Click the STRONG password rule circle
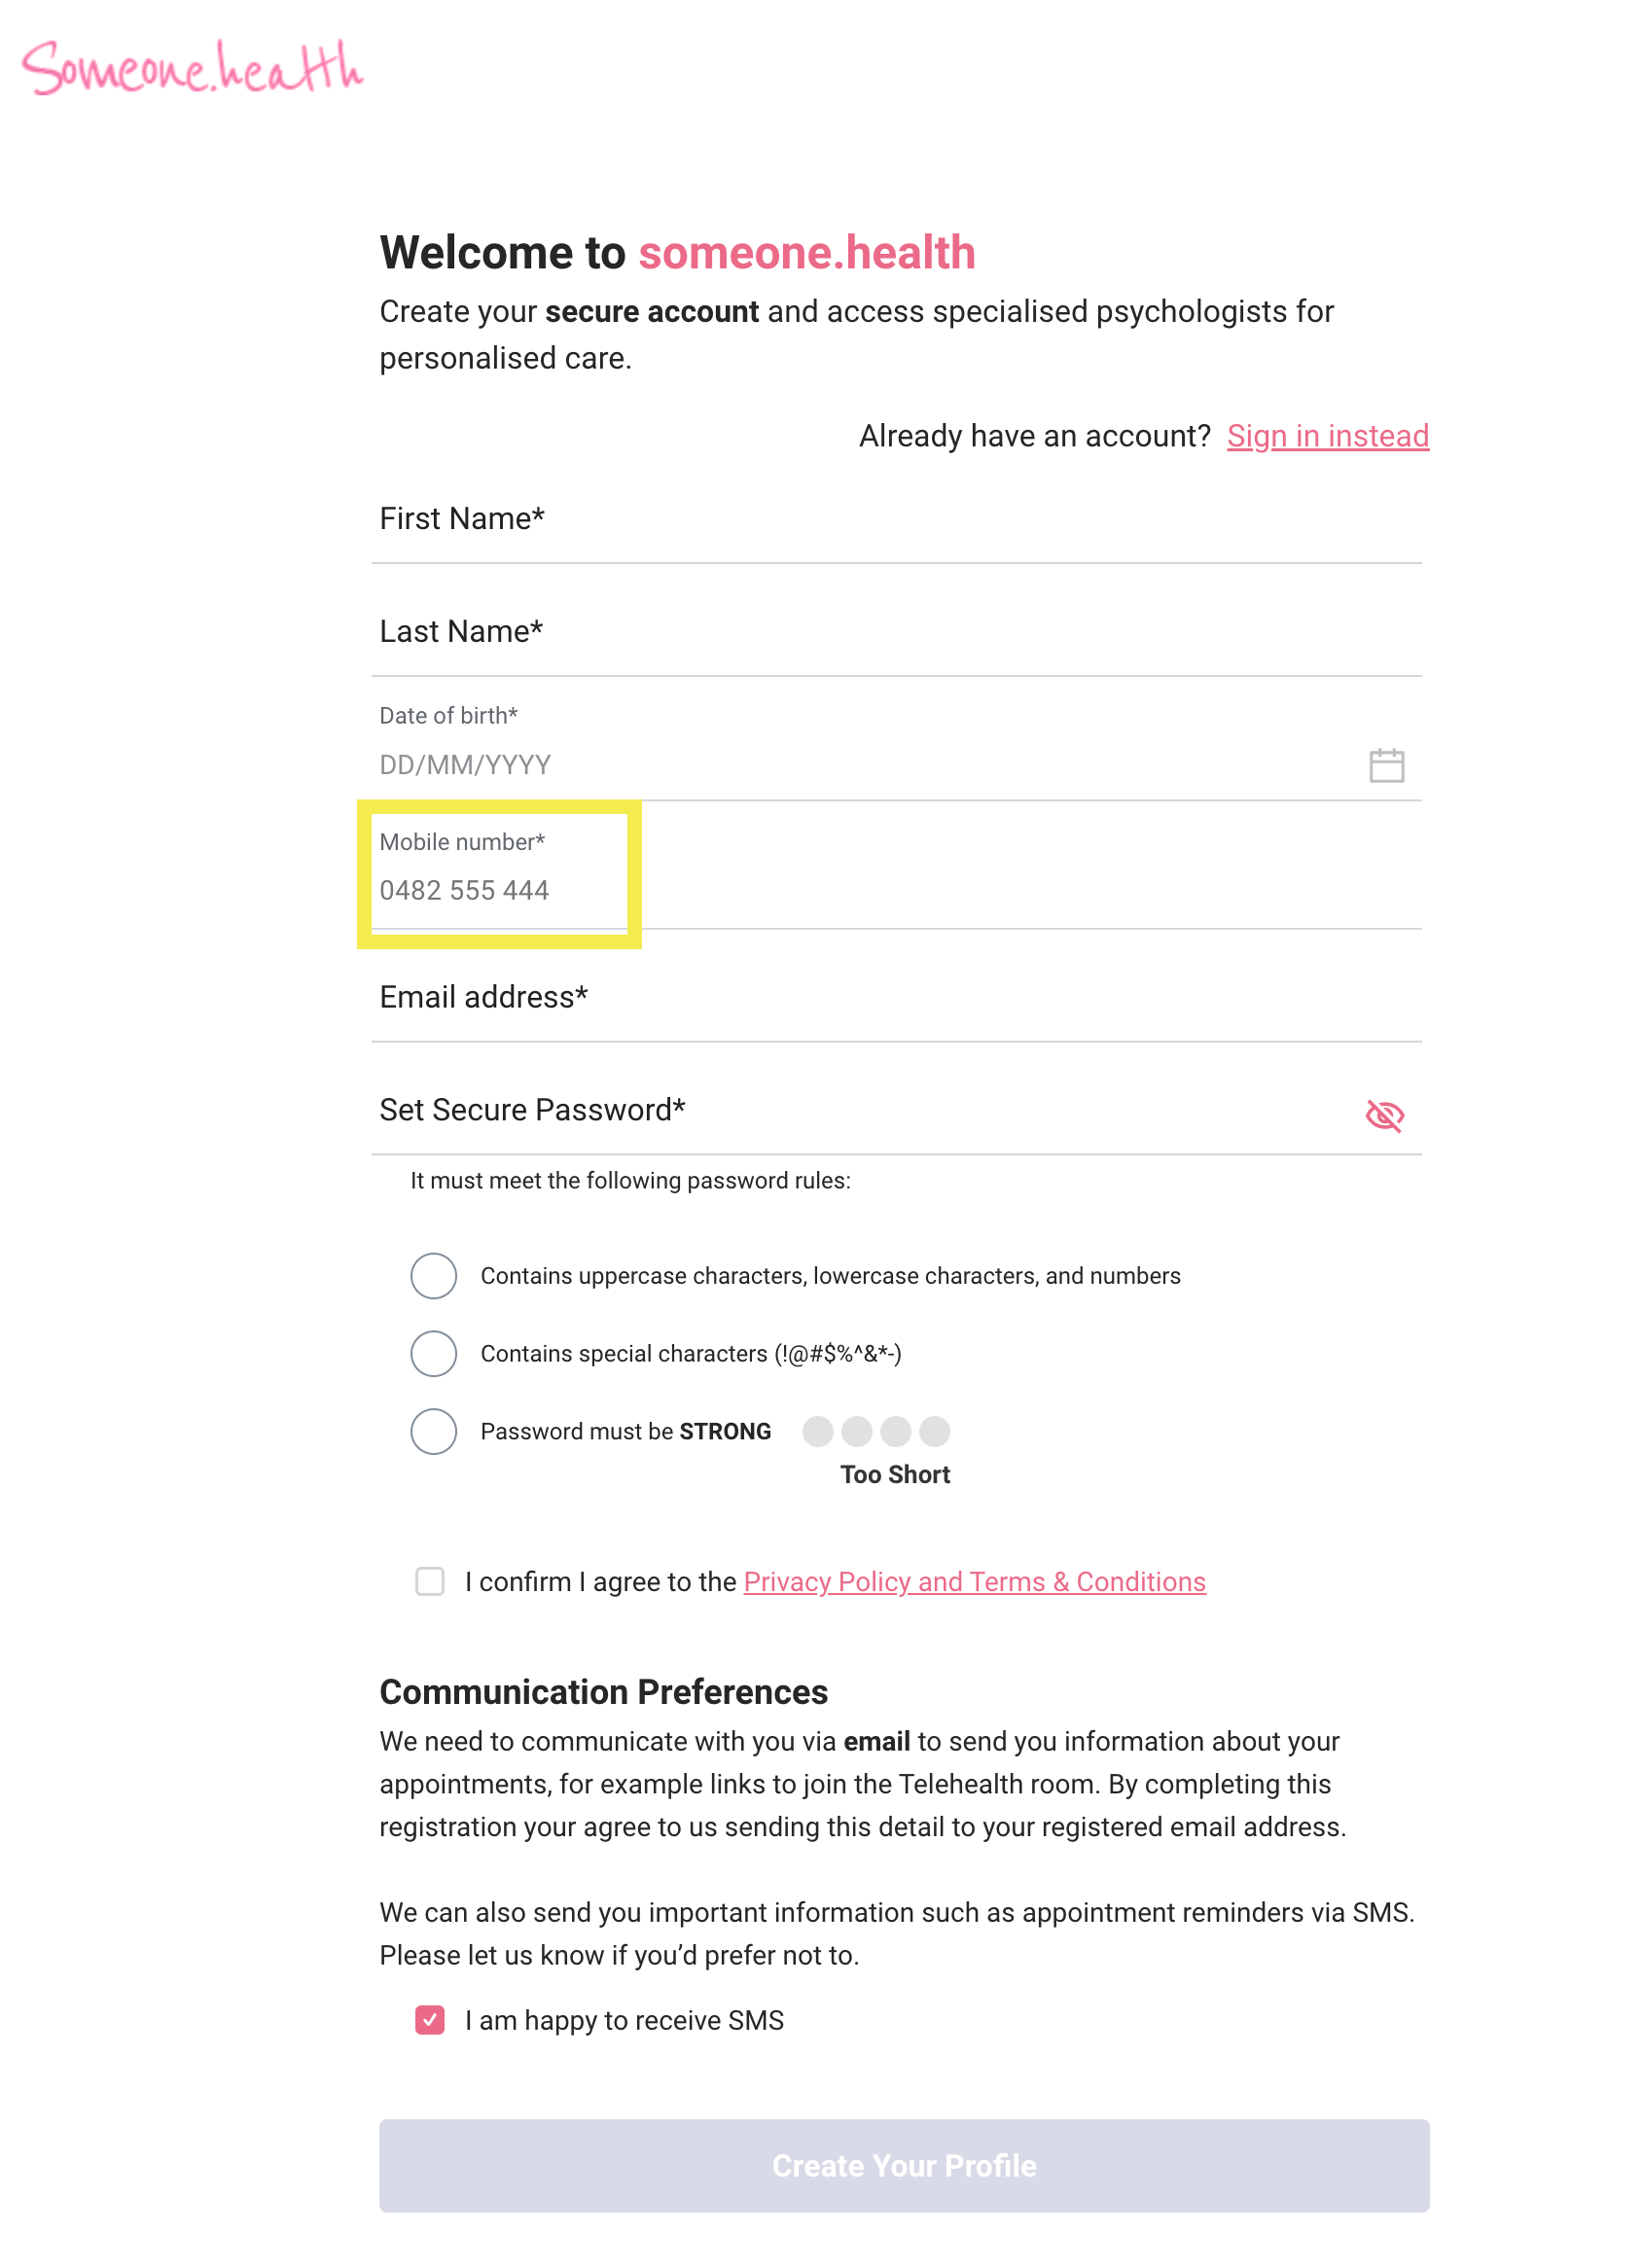Screen dimensions: 1642x2268 click(432, 1432)
